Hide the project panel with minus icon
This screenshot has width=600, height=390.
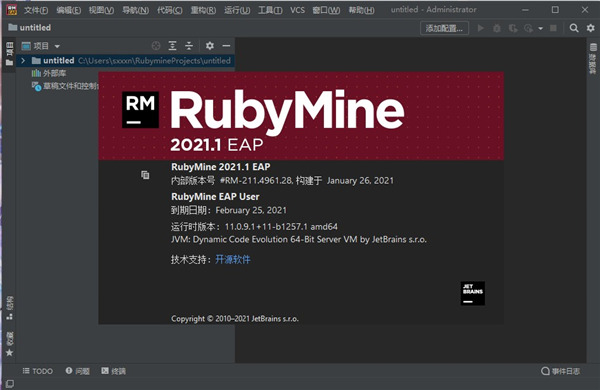(x=226, y=46)
